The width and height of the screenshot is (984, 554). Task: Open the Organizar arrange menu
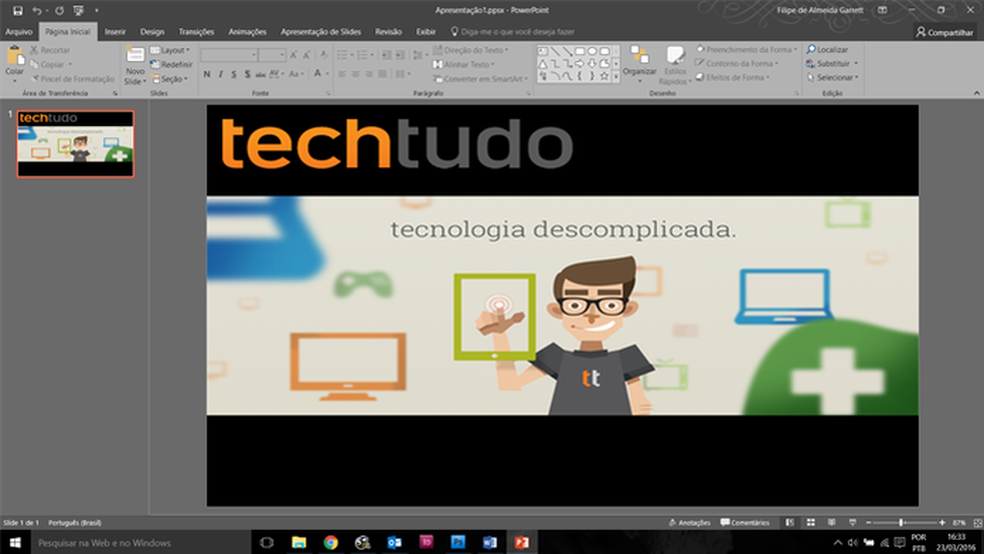(x=639, y=64)
